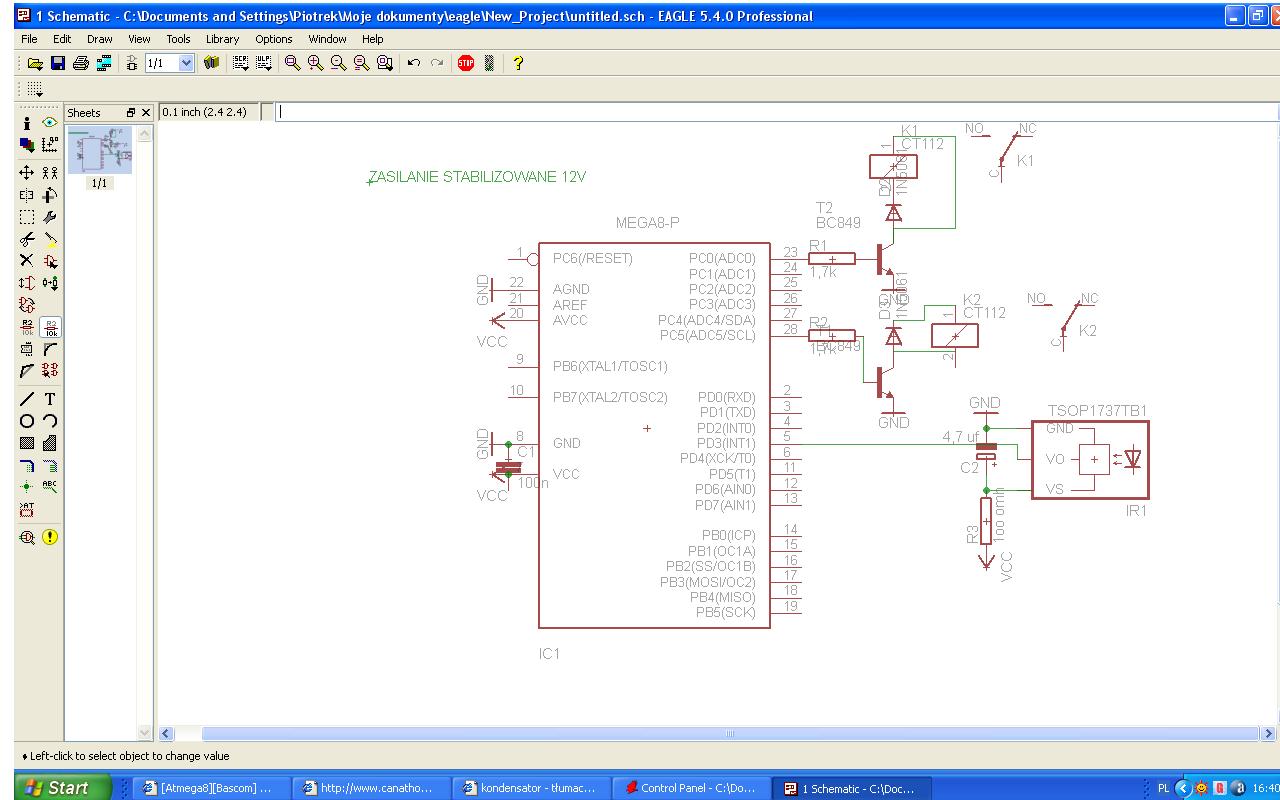The image size is (1280, 800).
Task: Expand the ULP program dropdown button
Action: pos(264,63)
